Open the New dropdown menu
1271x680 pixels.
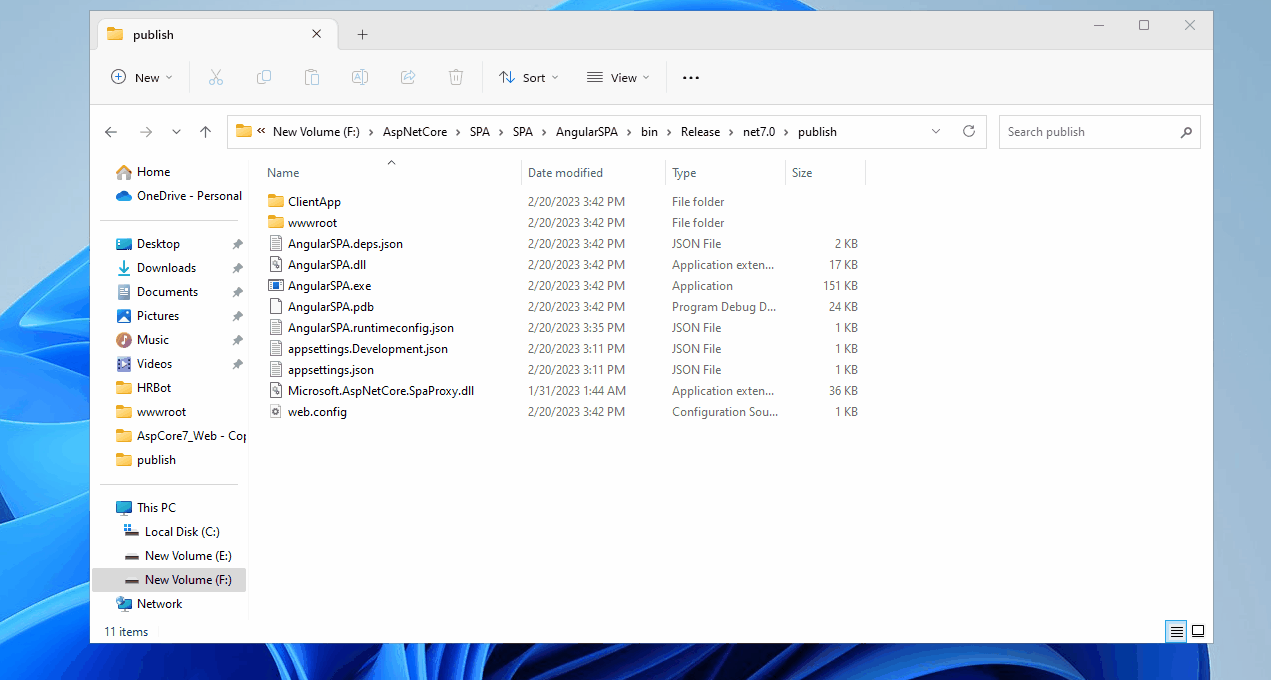point(142,77)
